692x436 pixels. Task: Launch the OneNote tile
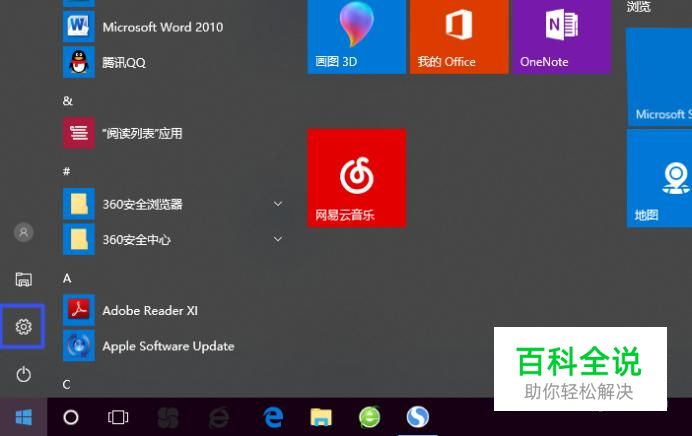pyautogui.click(x=561, y=36)
